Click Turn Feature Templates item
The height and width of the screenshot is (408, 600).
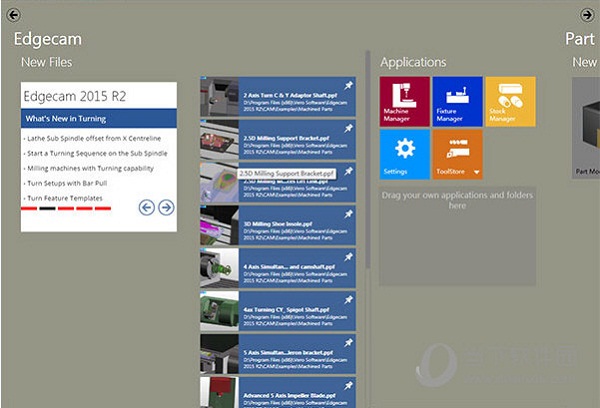pyautogui.click(x=64, y=198)
